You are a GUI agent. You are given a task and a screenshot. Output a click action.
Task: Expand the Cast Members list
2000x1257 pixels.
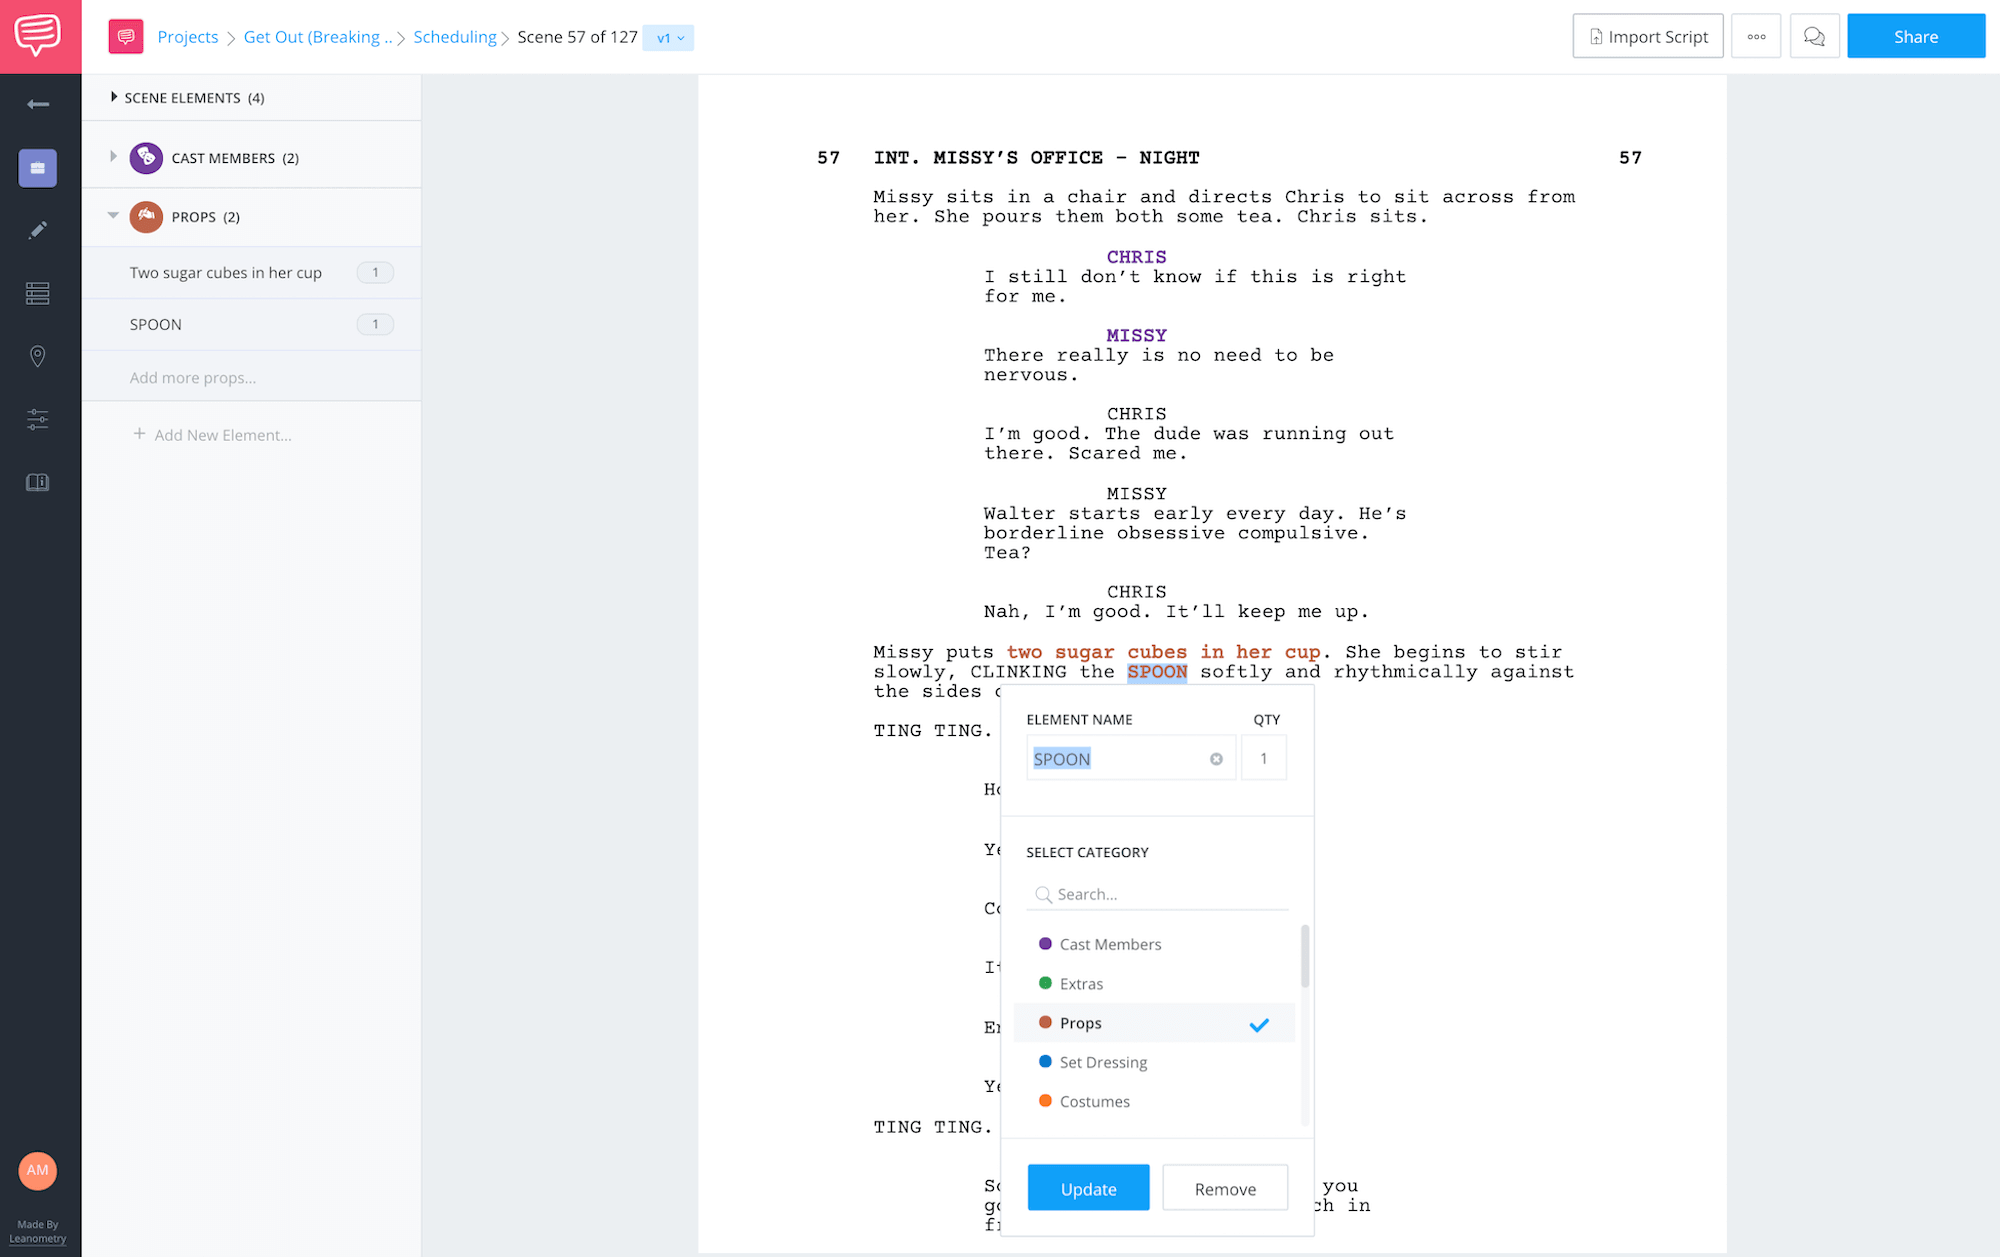[x=113, y=157]
